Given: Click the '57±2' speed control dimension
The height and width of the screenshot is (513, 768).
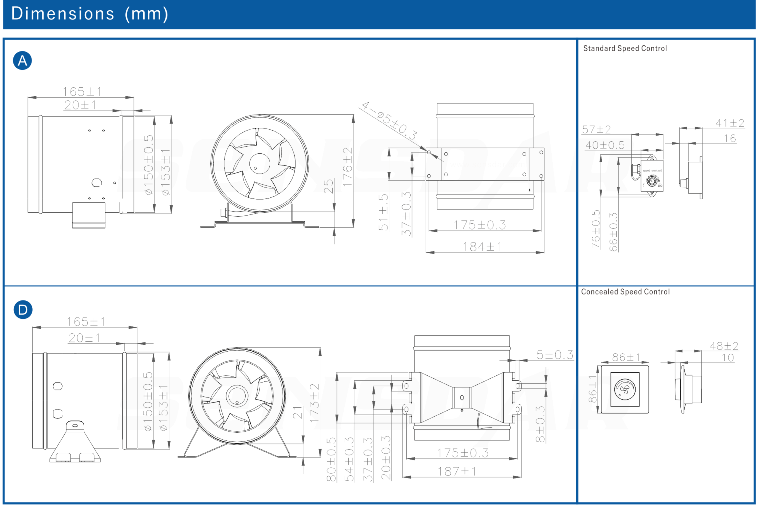Looking at the screenshot, I should point(596,129).
